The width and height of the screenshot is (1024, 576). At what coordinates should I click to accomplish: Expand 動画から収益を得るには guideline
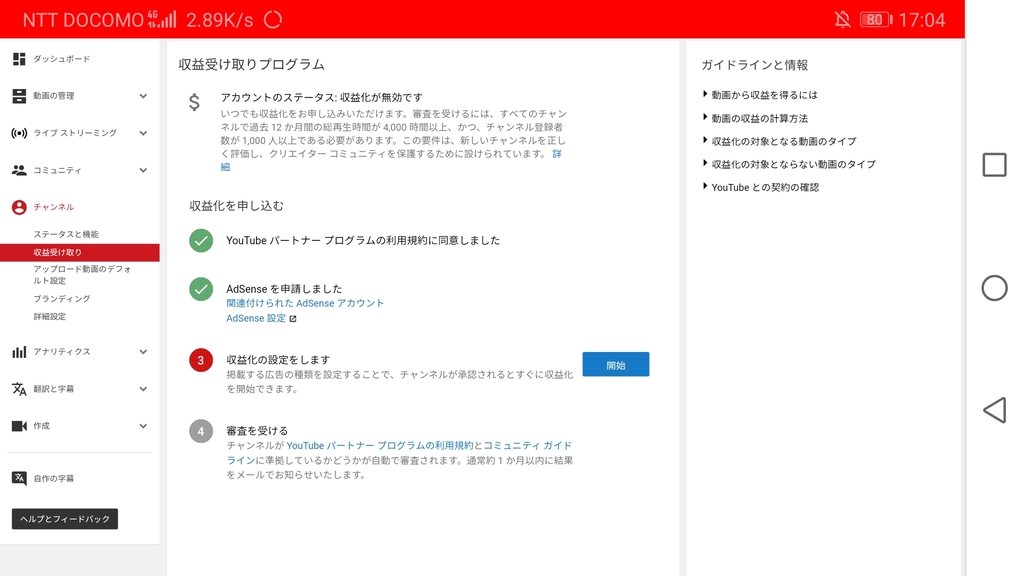point(760,95)
